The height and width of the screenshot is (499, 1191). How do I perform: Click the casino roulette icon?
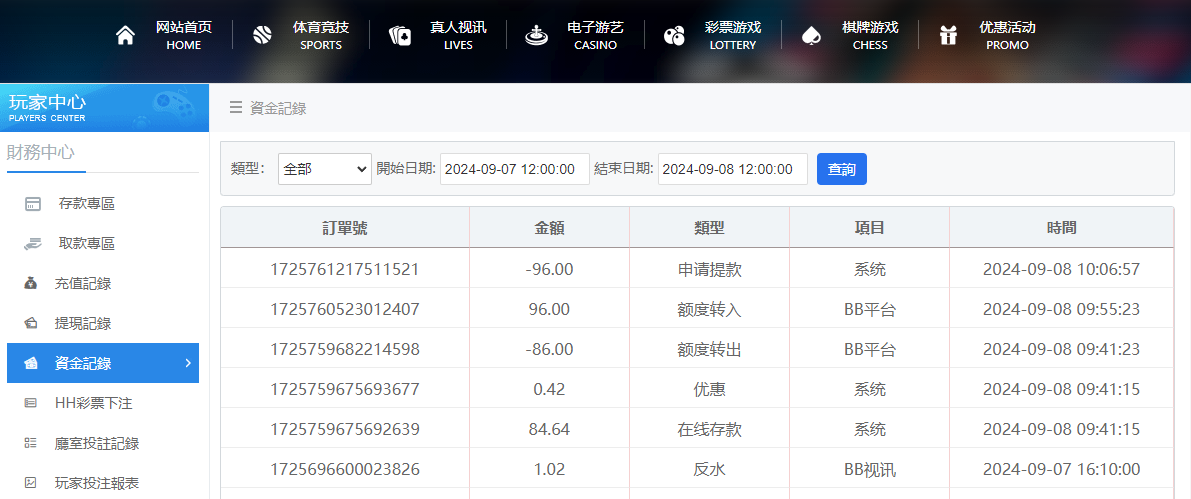click(x=536, y=36)
